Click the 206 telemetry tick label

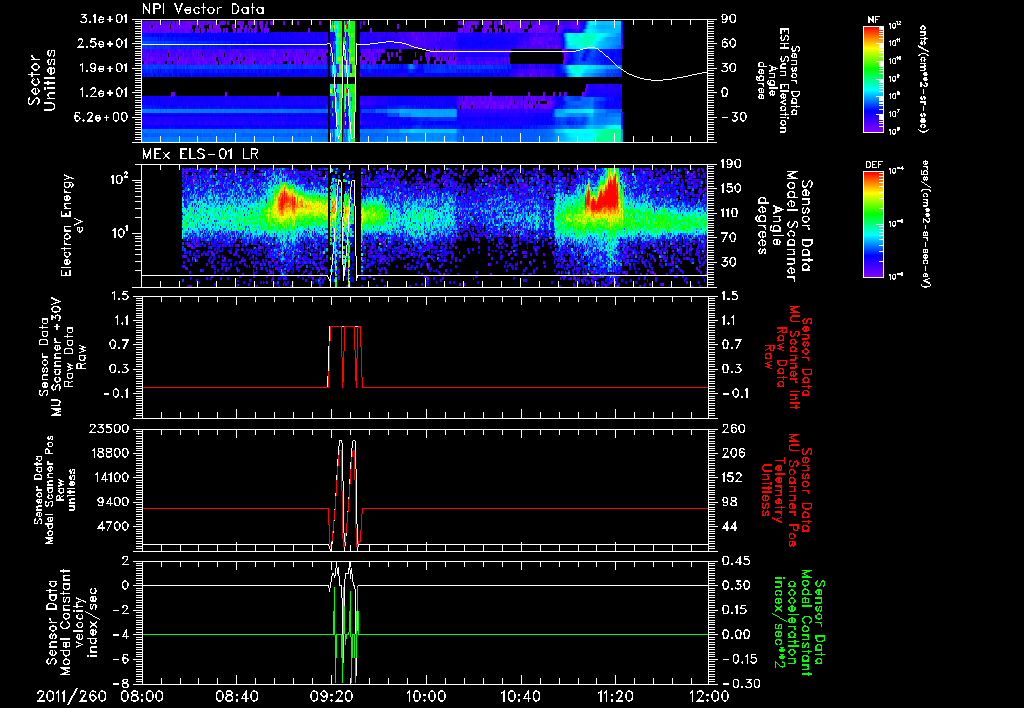click(731, 453)
